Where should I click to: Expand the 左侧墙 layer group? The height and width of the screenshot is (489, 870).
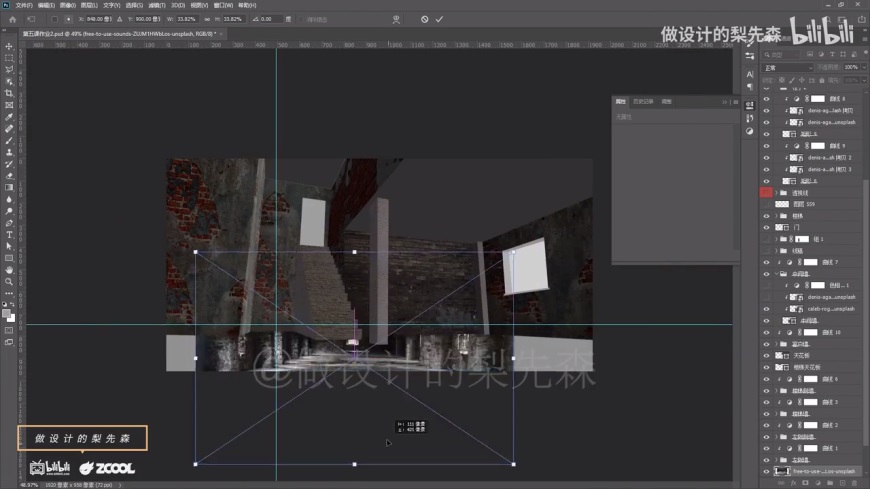click(776, 460)
